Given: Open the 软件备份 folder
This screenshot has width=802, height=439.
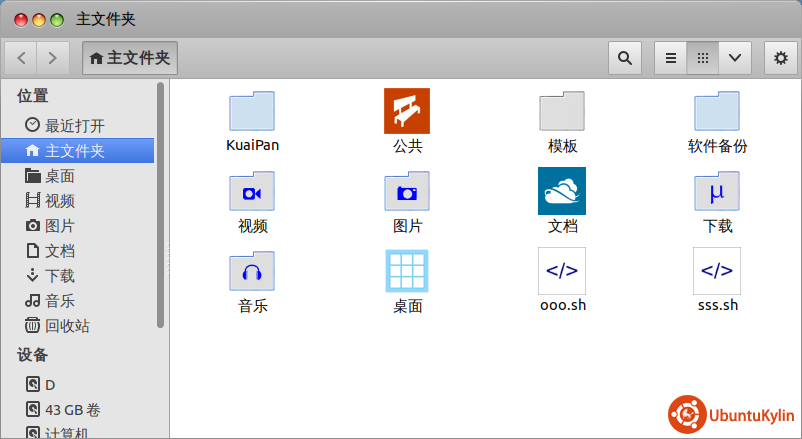Looking at the screenshot, I should coord(717,111).
